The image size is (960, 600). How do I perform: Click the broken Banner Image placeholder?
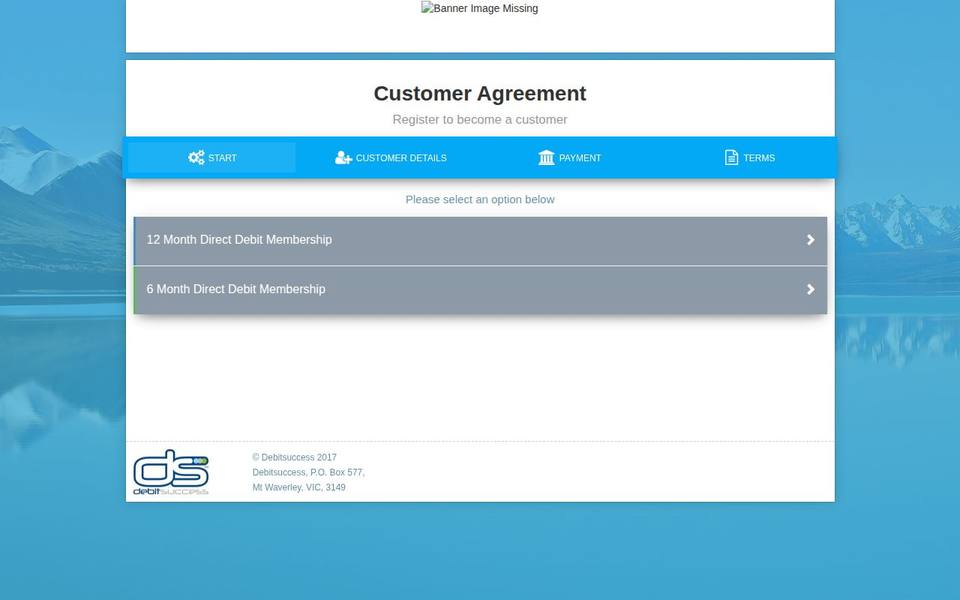(x=479, y=9)
